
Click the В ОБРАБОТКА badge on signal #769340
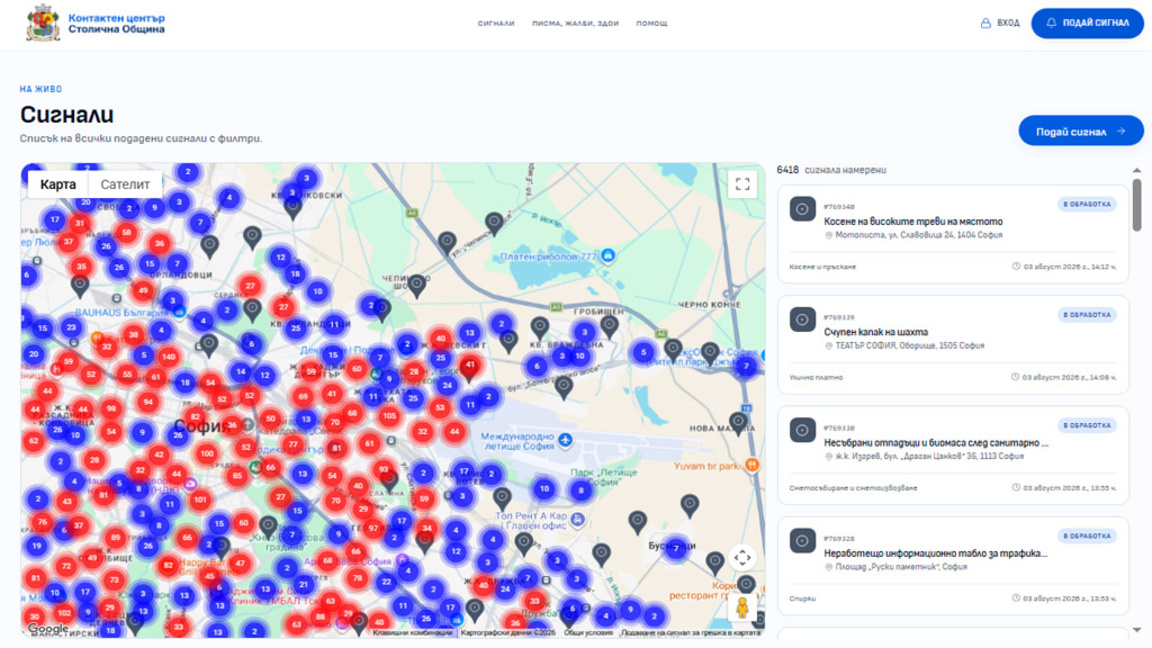point(1087,204)
